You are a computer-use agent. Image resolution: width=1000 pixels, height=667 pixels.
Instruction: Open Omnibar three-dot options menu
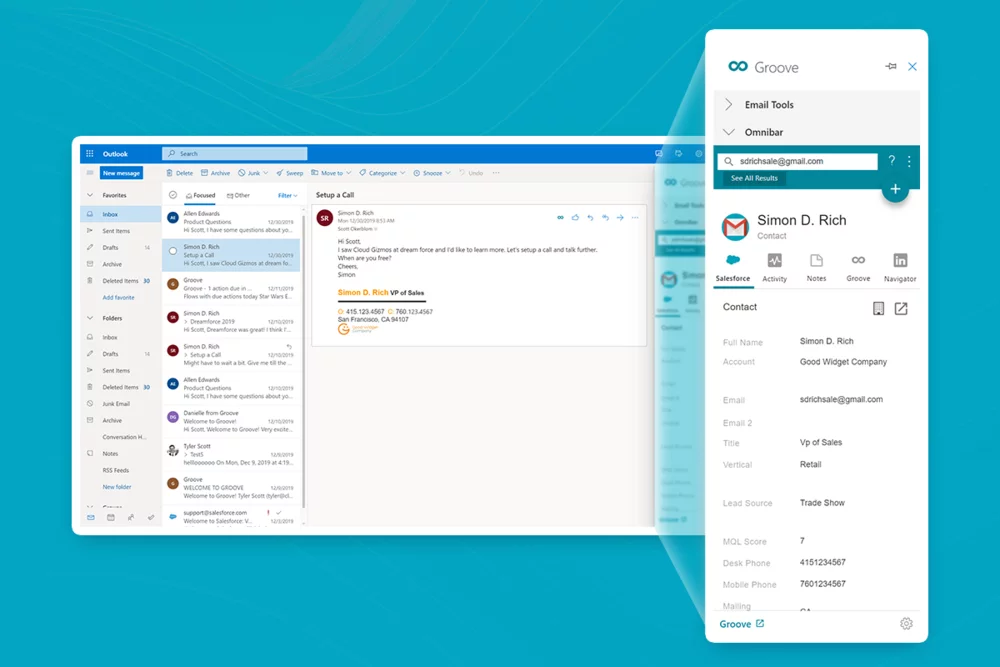coord(909,161)
